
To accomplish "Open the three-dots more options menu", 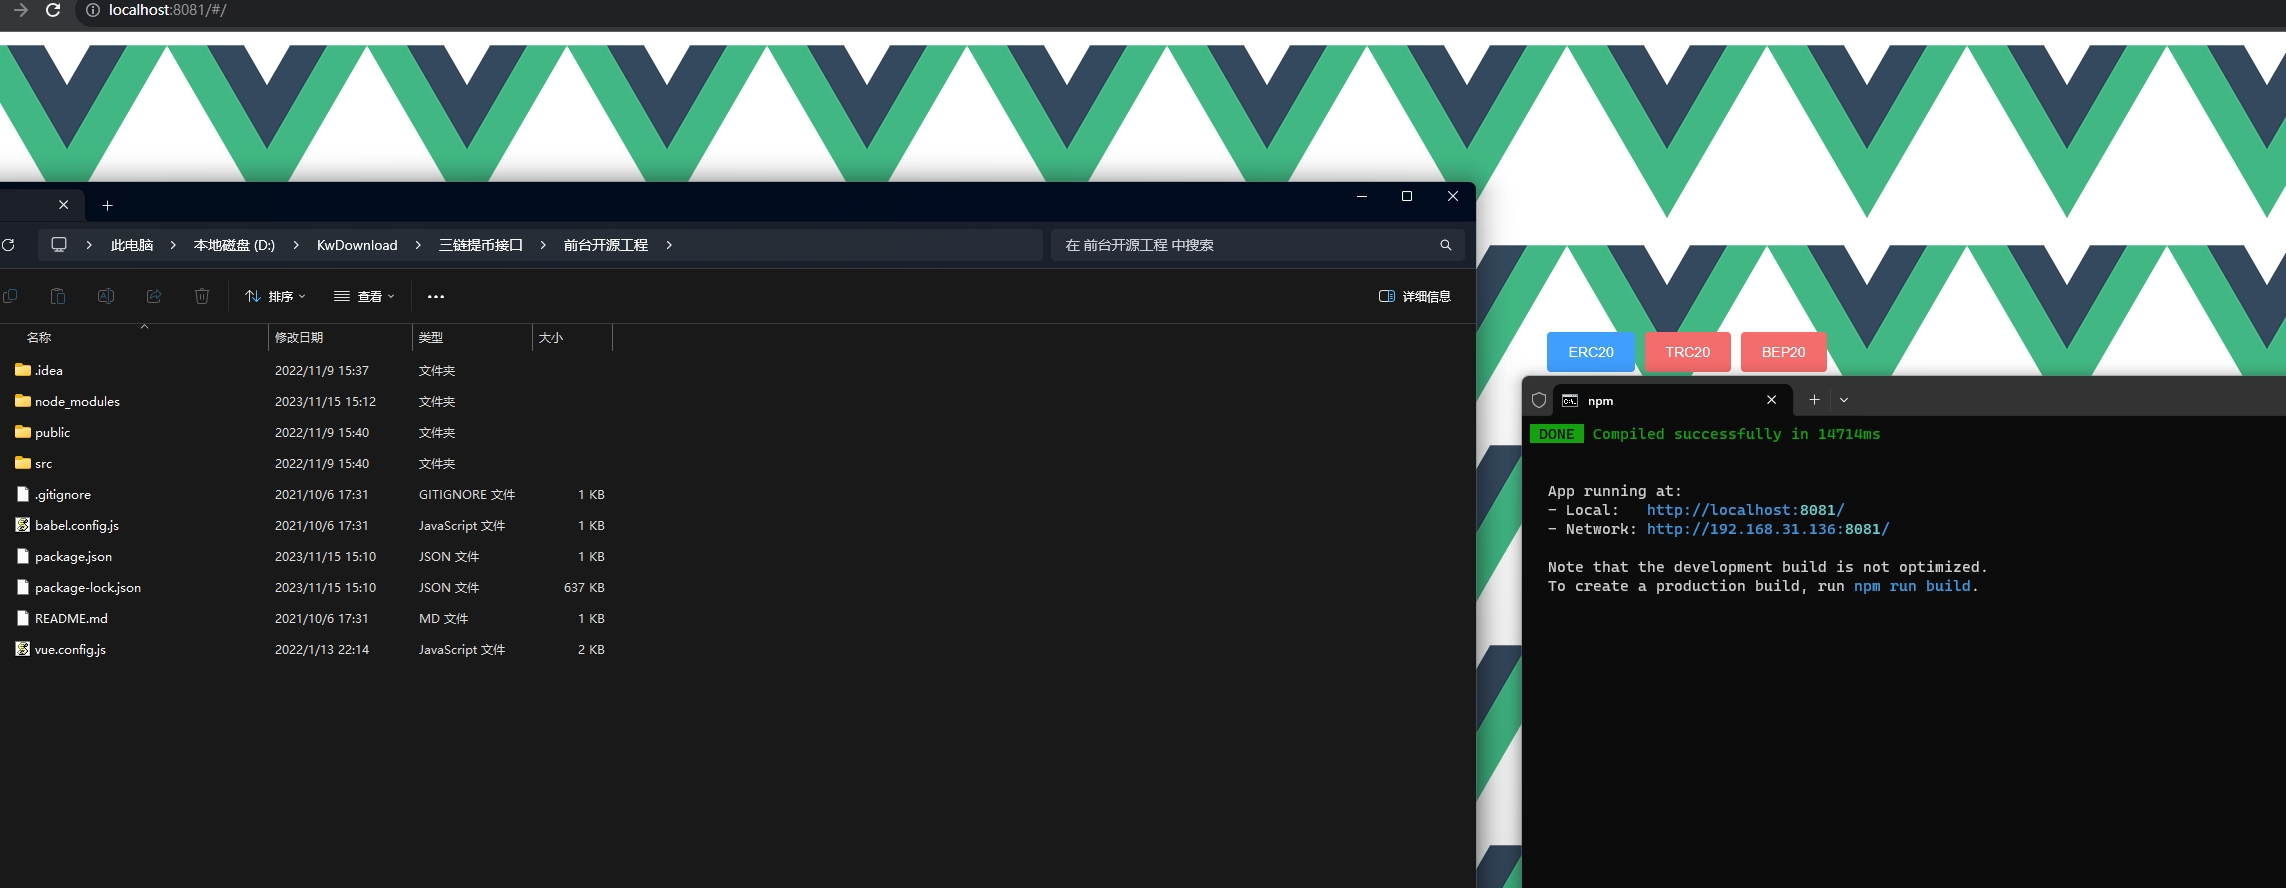I will (x=436, y=296).
